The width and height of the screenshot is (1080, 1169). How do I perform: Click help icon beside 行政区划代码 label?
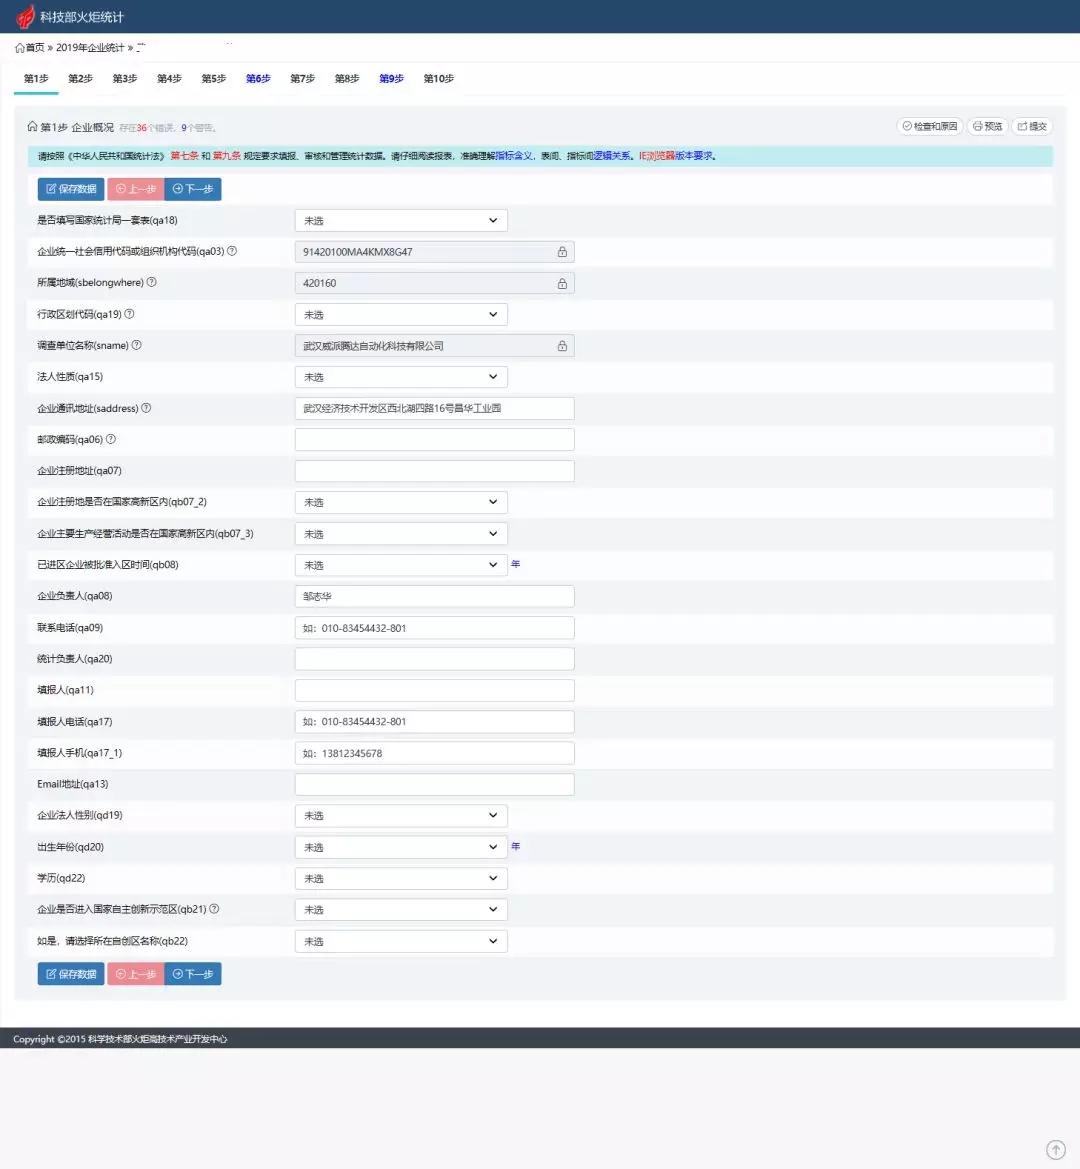(x=129, y=314)
